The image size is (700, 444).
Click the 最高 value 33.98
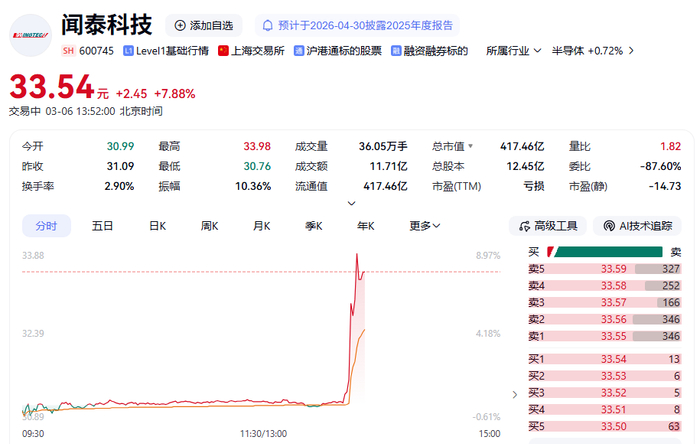point(257,146)
